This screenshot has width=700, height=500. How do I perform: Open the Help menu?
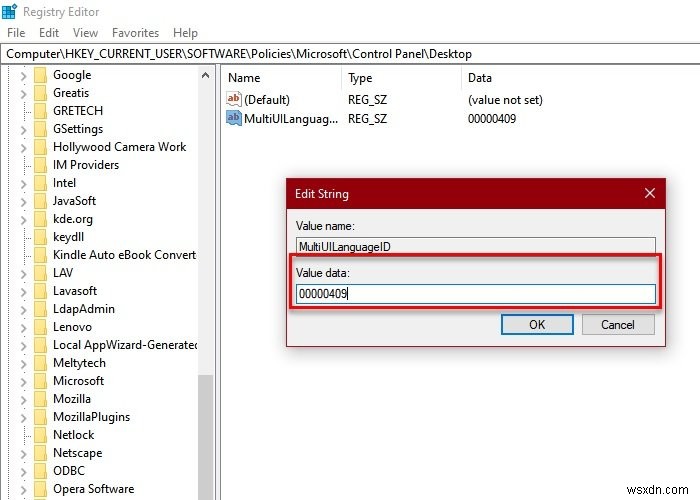tap(185, 33)
